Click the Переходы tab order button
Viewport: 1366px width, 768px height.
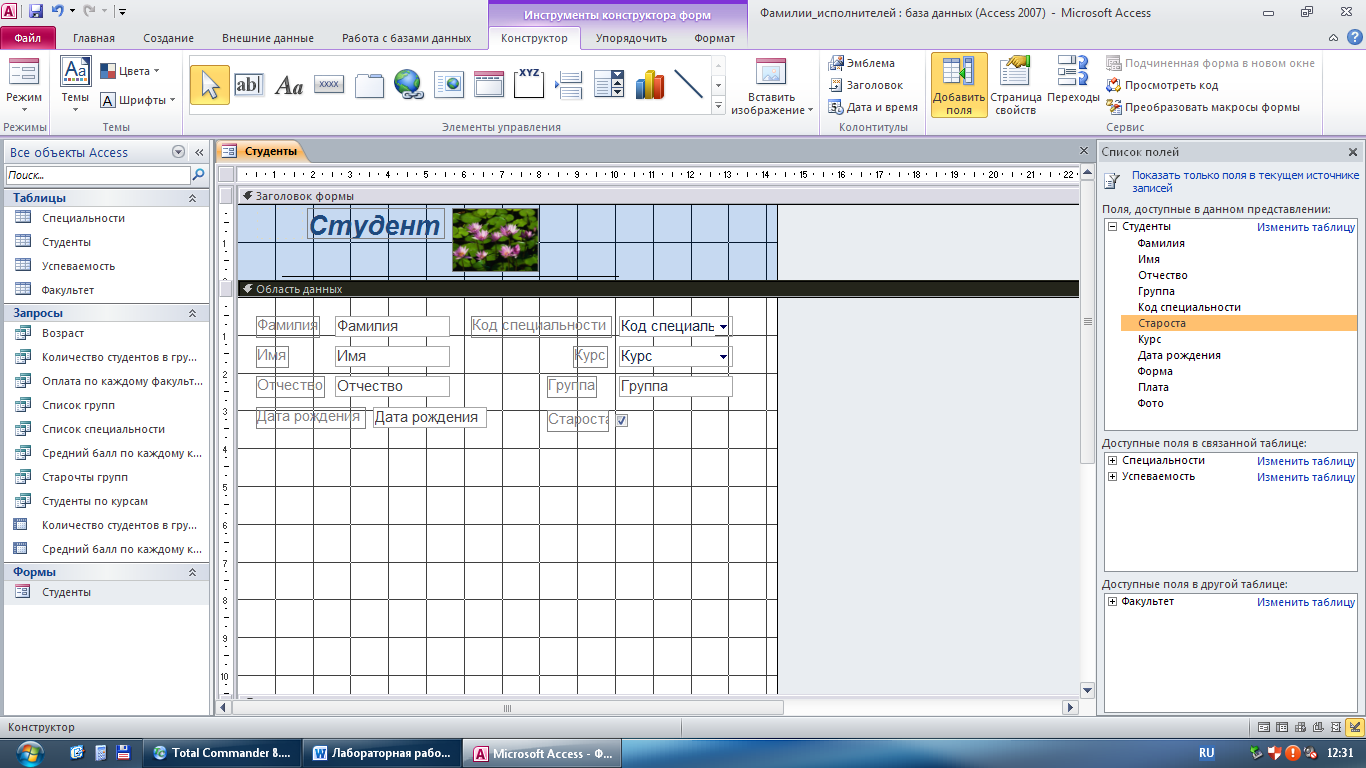[1073, 80]
